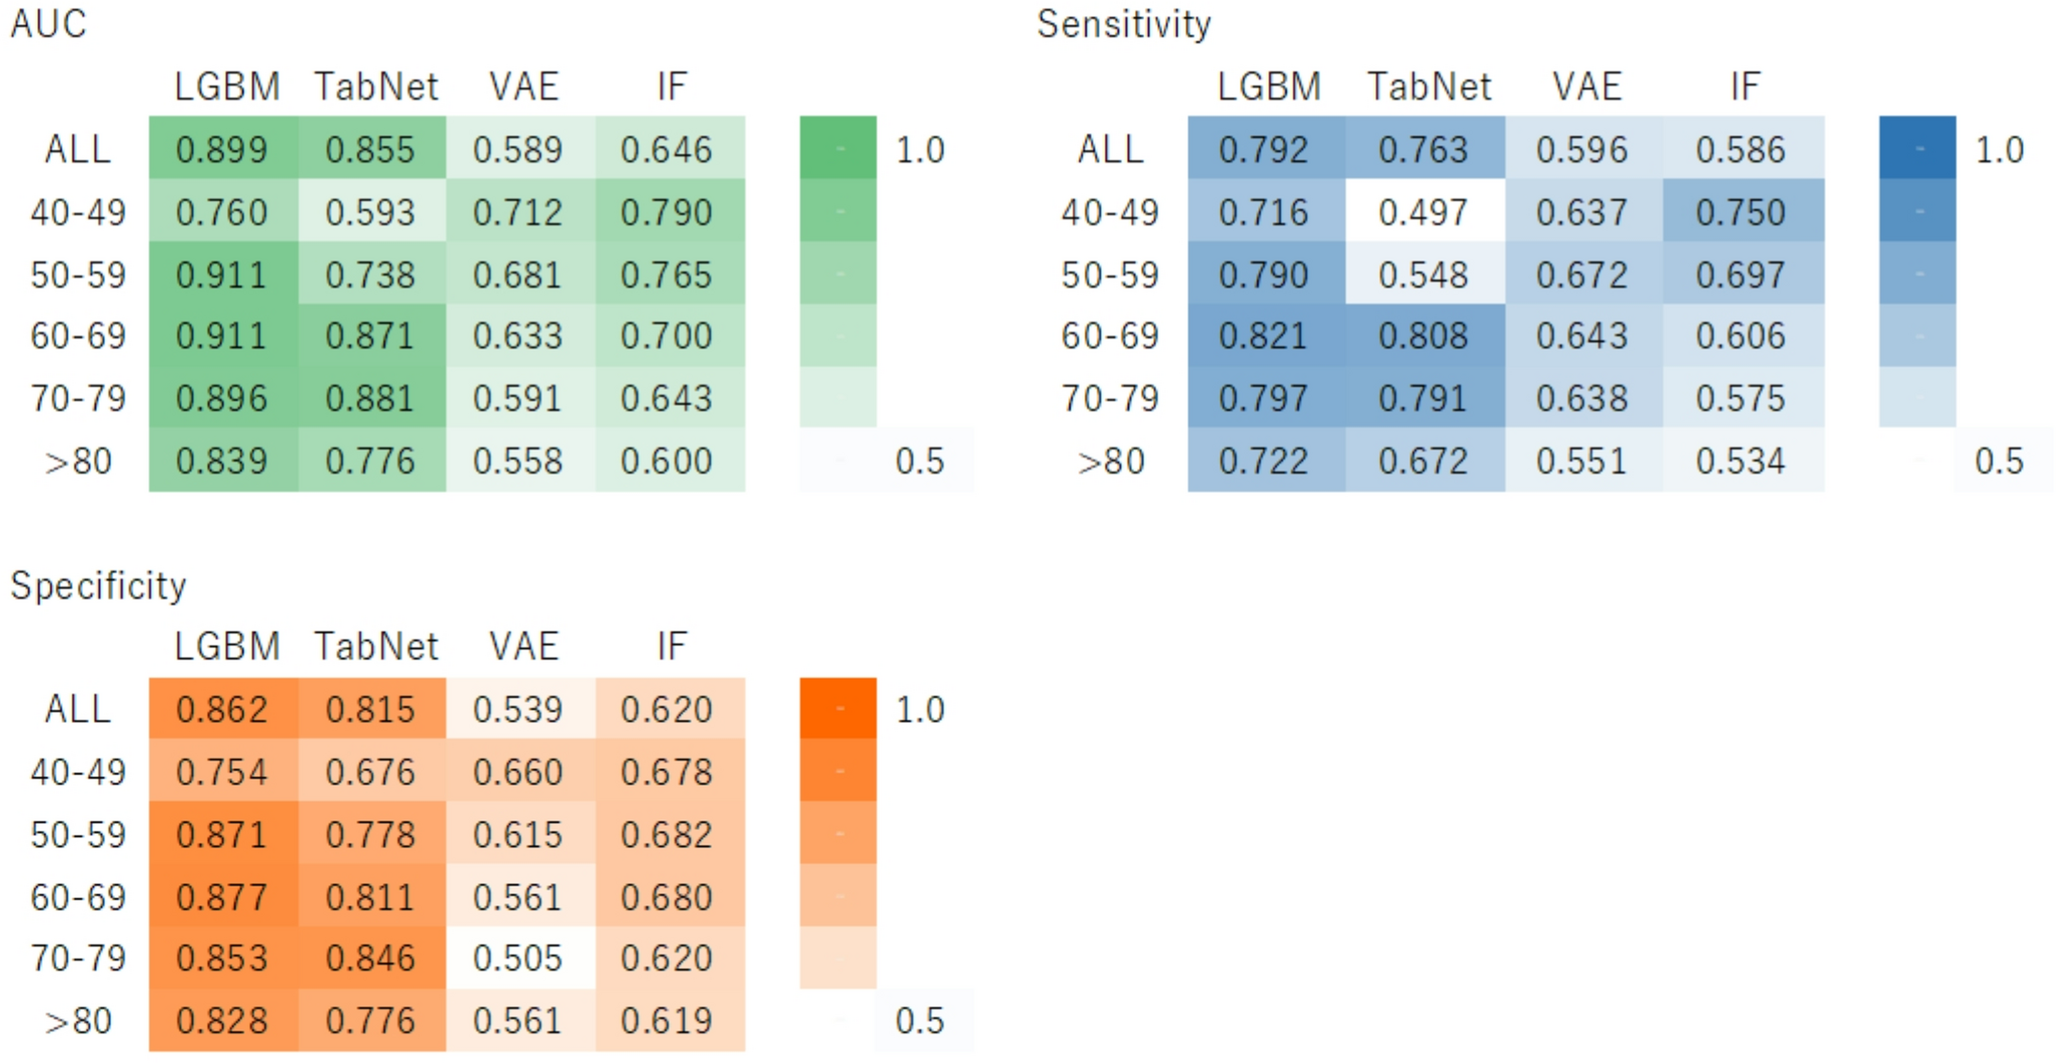Image resolution: width=2056 pixels, height=1064 pixels.
Task: Click the >80 row label in the Specificity table
Action: point(77,1021)
